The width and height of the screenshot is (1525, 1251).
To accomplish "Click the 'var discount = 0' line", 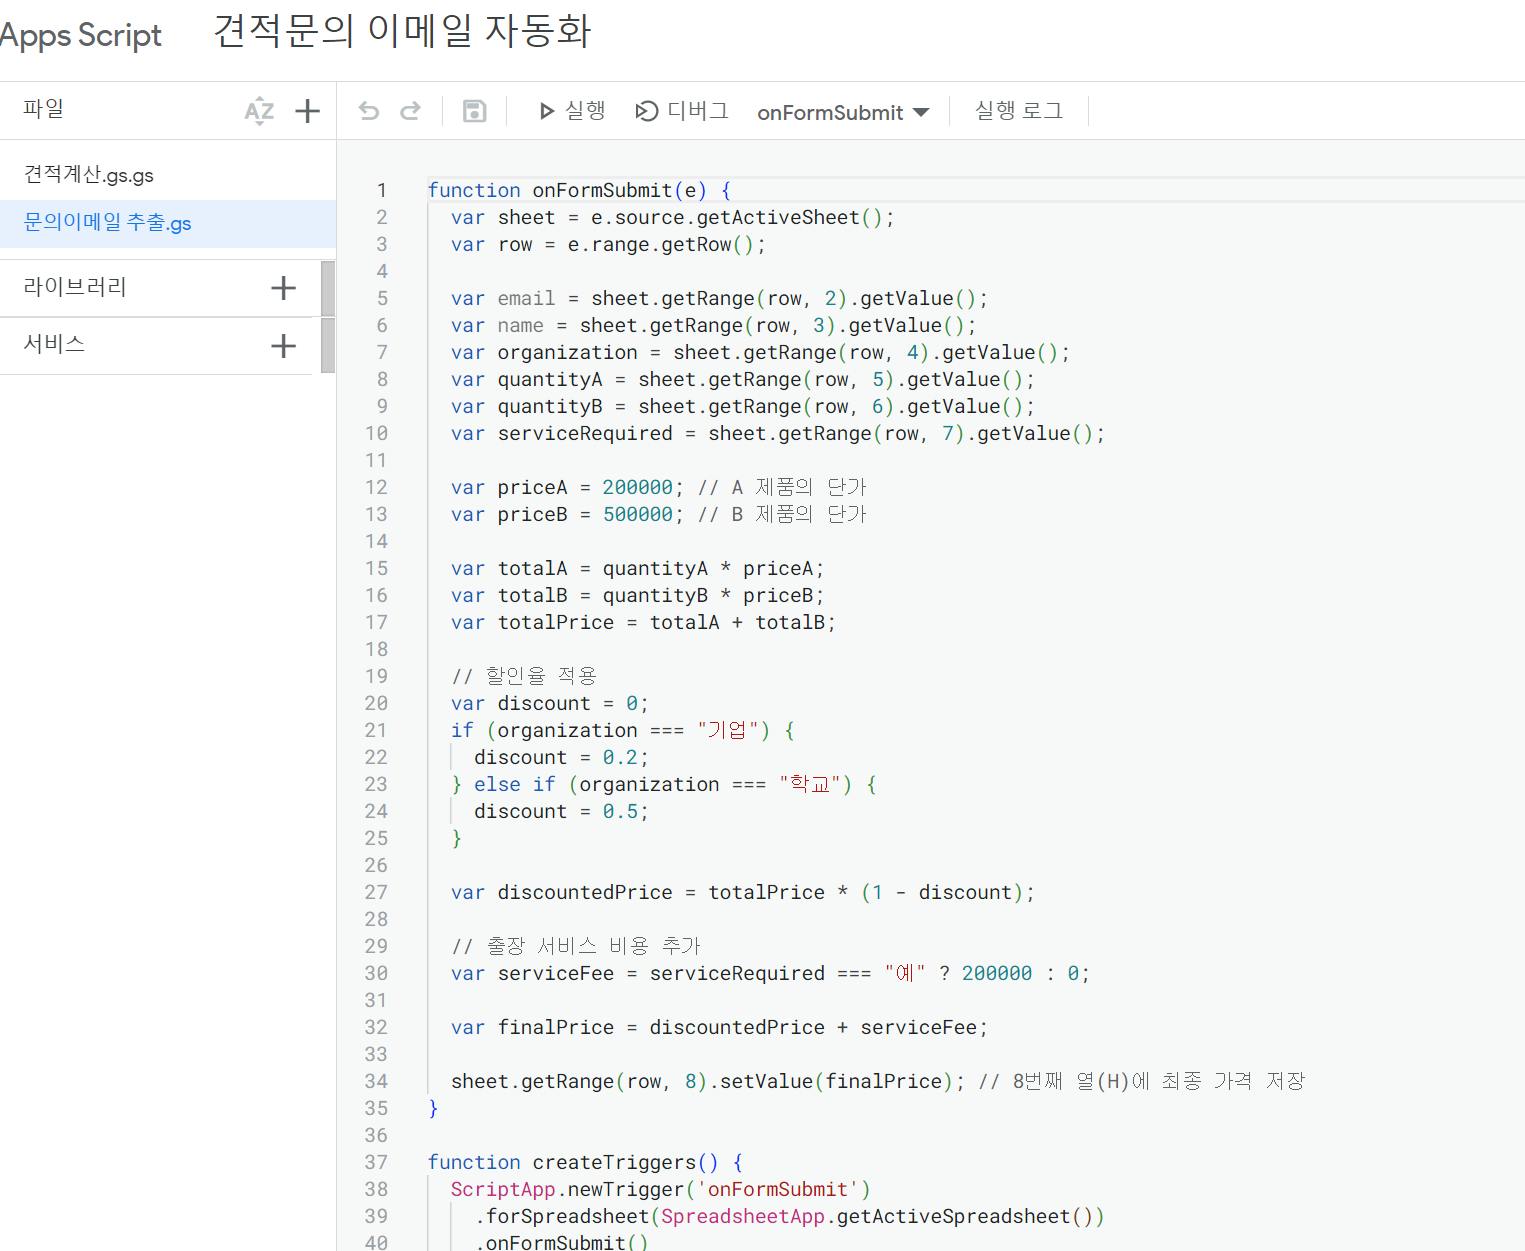I will 550,703.
